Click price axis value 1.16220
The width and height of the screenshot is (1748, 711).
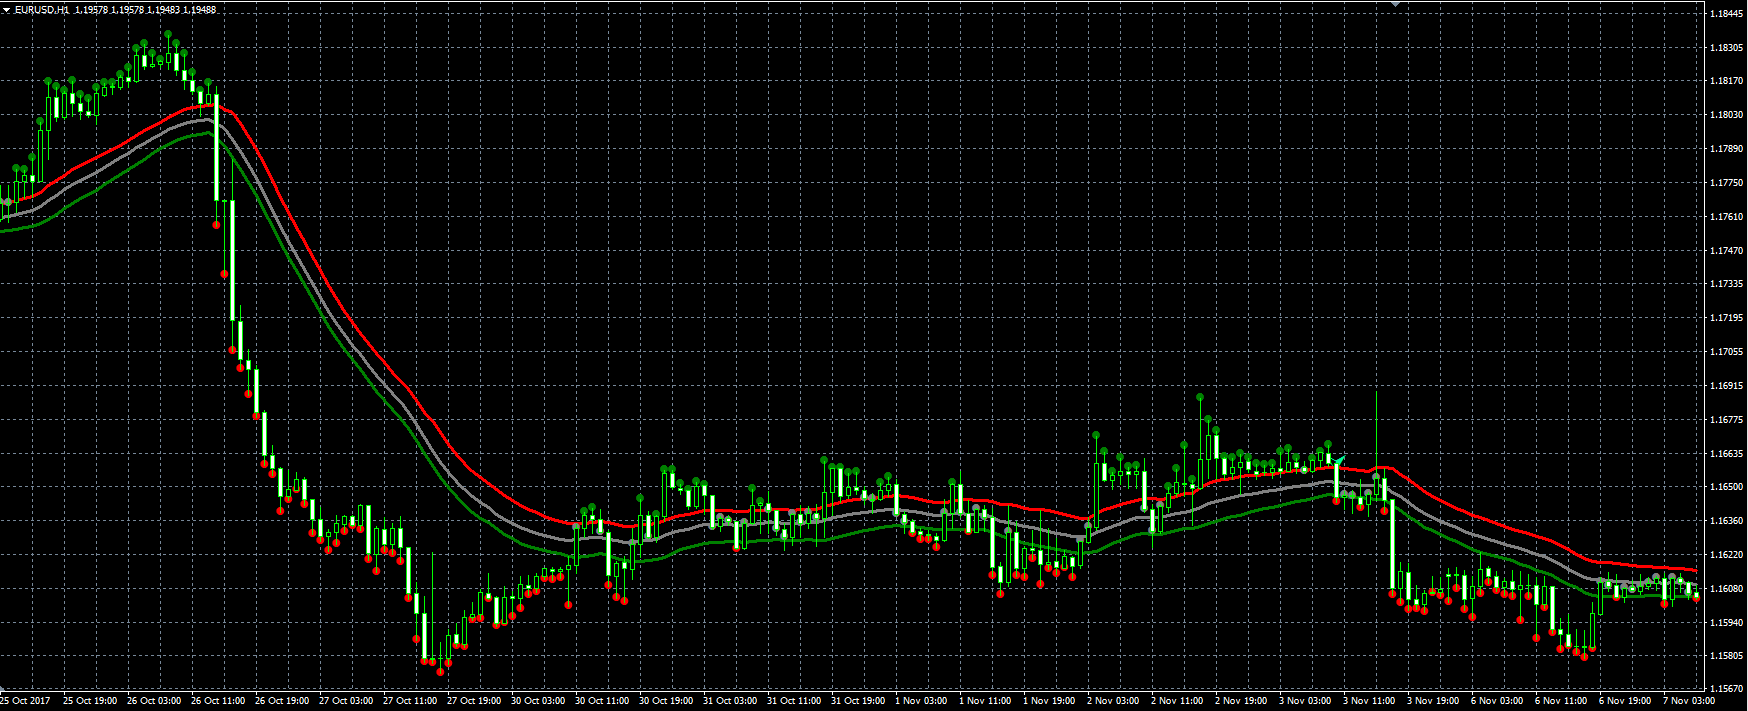(1727, 555)
